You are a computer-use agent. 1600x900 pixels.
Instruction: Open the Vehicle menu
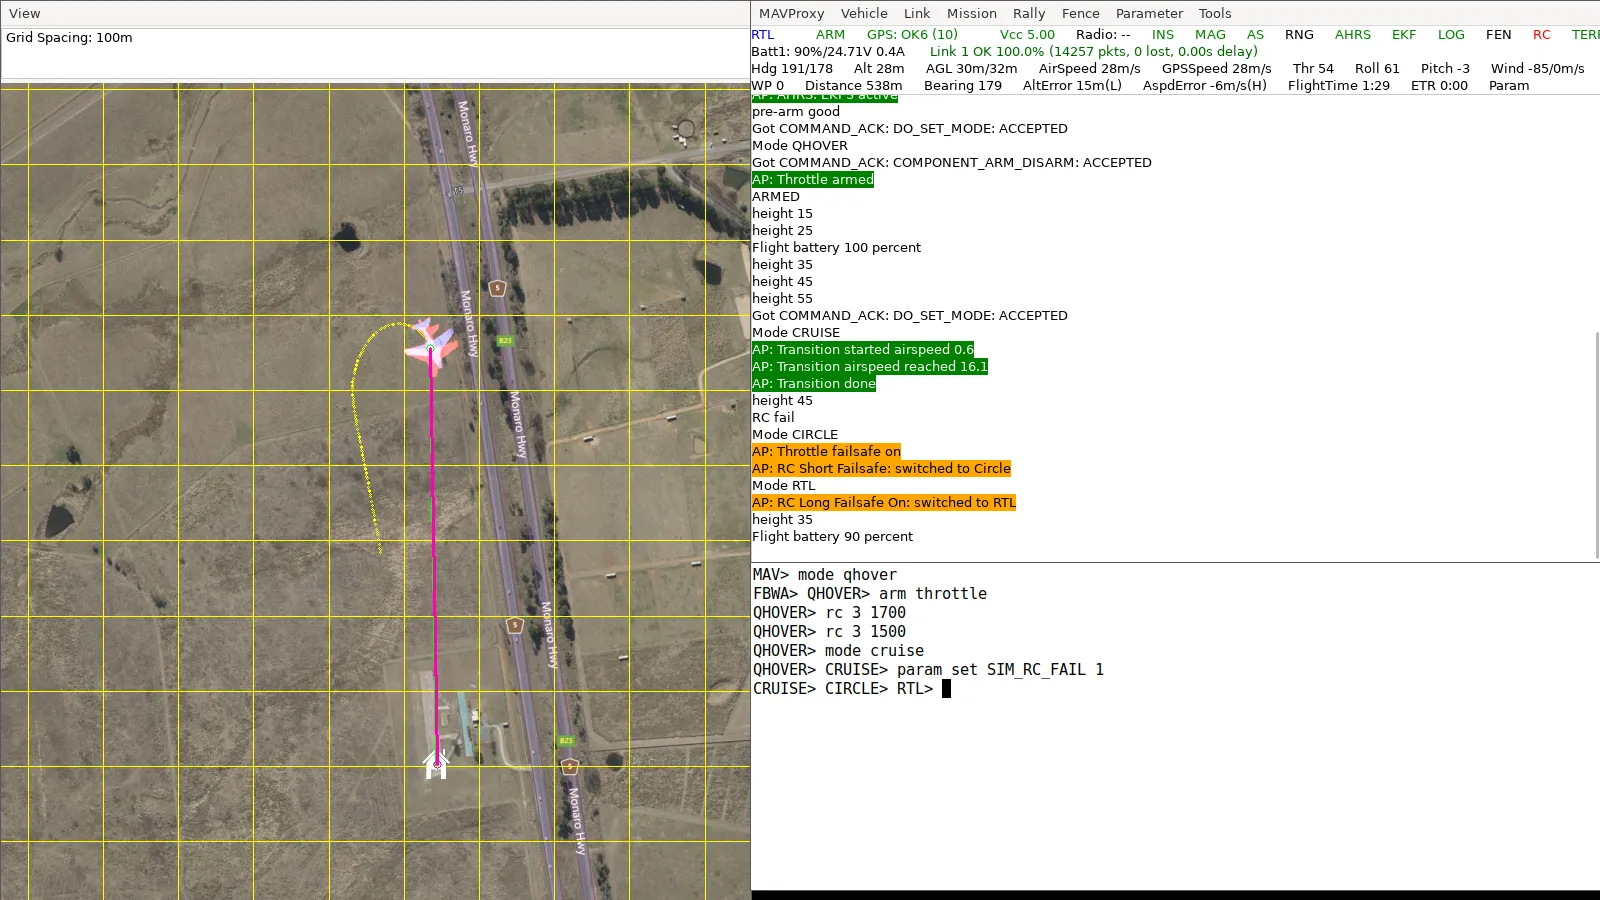click(864, 13)
